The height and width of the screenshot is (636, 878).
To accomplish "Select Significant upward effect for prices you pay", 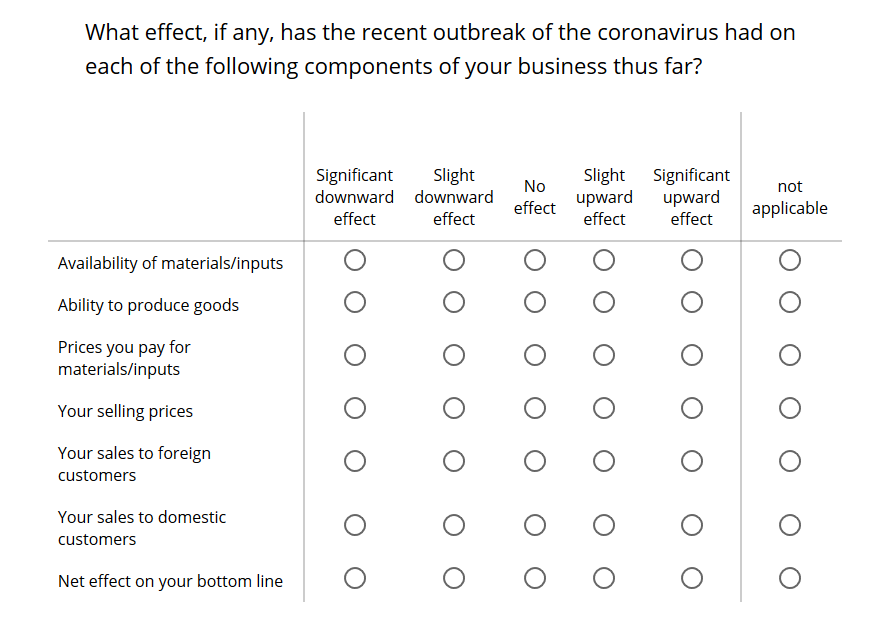I will pos(692,355).
